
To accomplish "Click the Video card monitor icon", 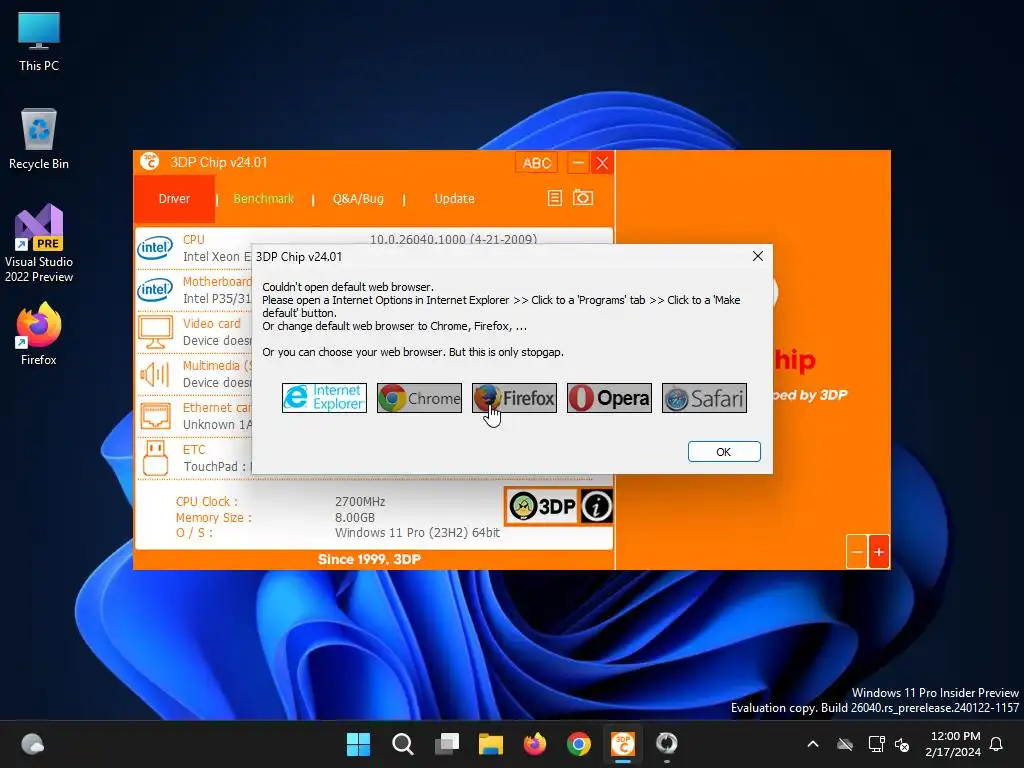I will pyautogui.click(x=155, y=332).
